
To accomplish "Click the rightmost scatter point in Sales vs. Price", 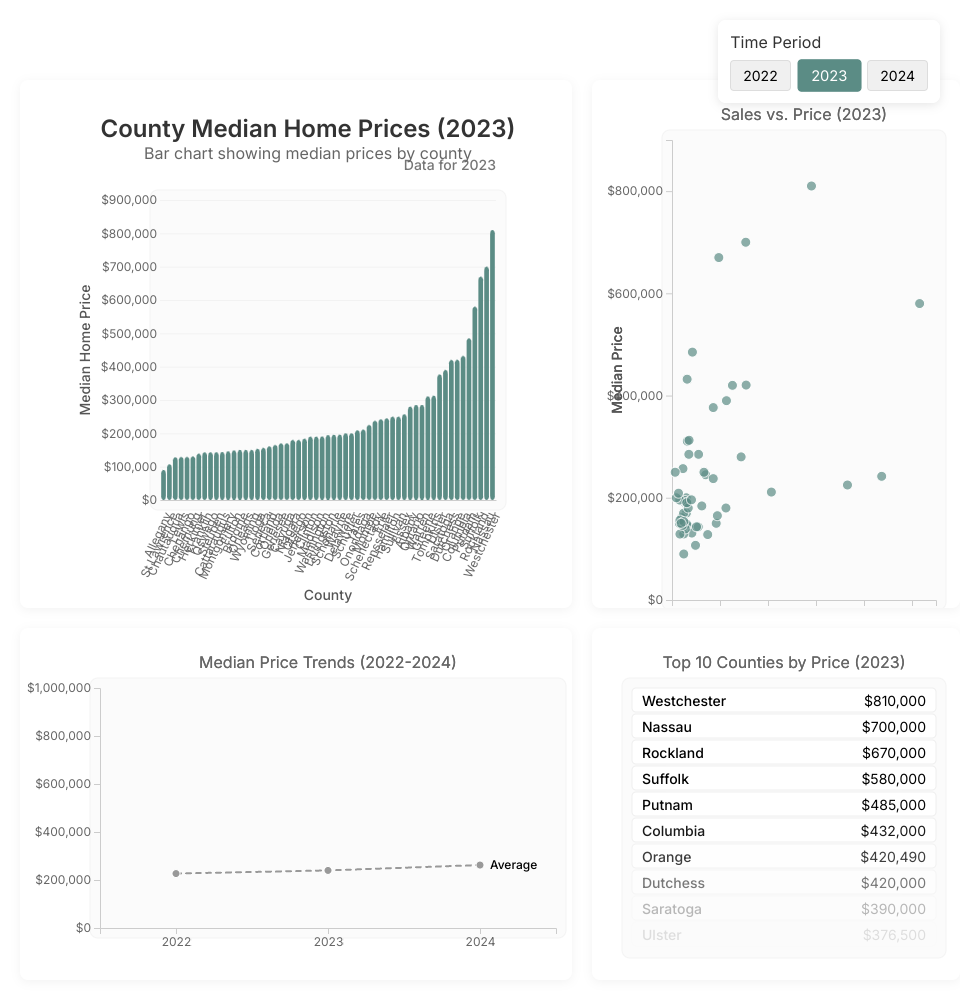I will (x=919, y=303).
